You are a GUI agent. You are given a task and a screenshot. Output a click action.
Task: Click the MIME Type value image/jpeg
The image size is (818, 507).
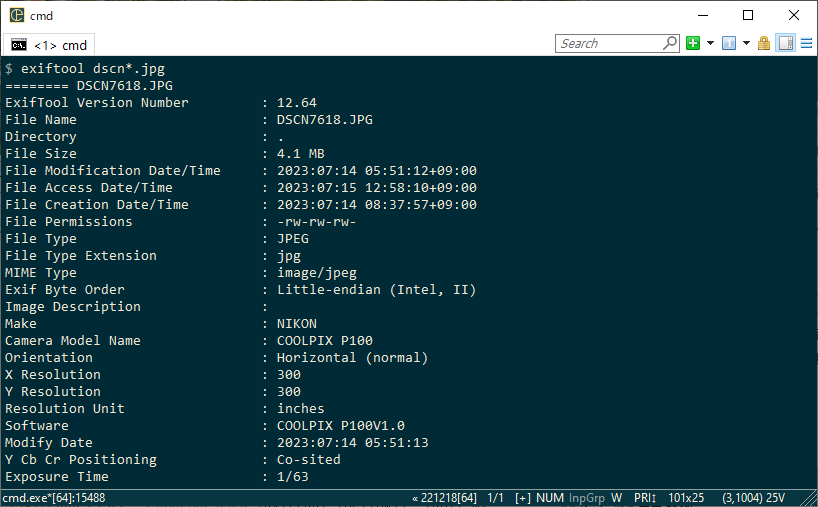point(317,273)
